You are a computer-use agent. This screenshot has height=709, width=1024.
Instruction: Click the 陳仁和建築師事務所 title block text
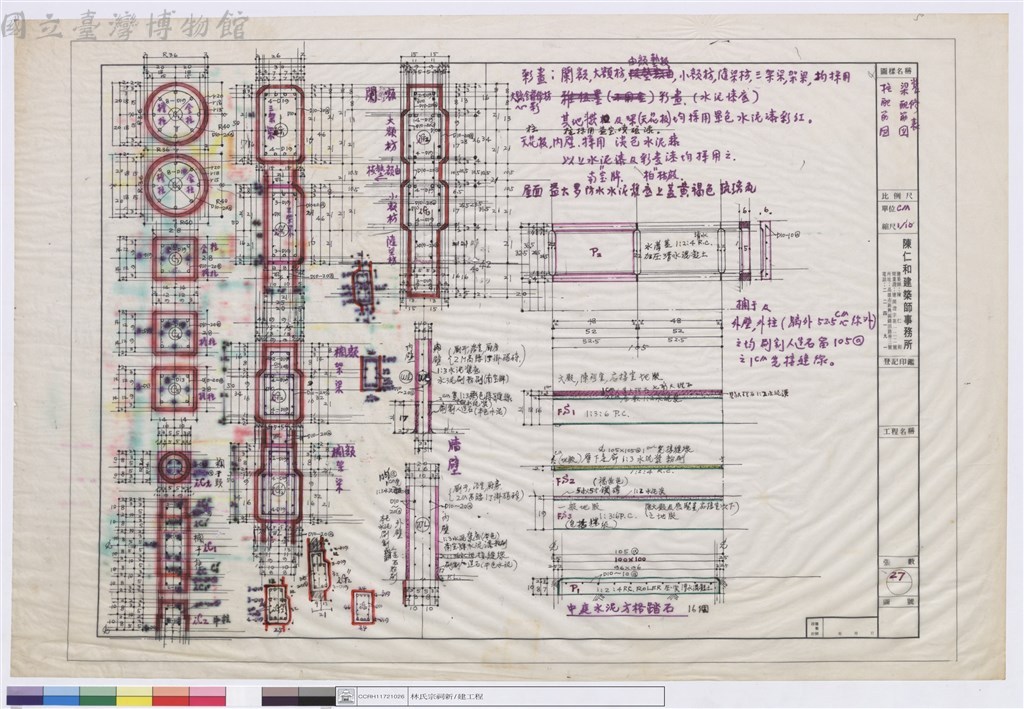click(x=907, y=295)
